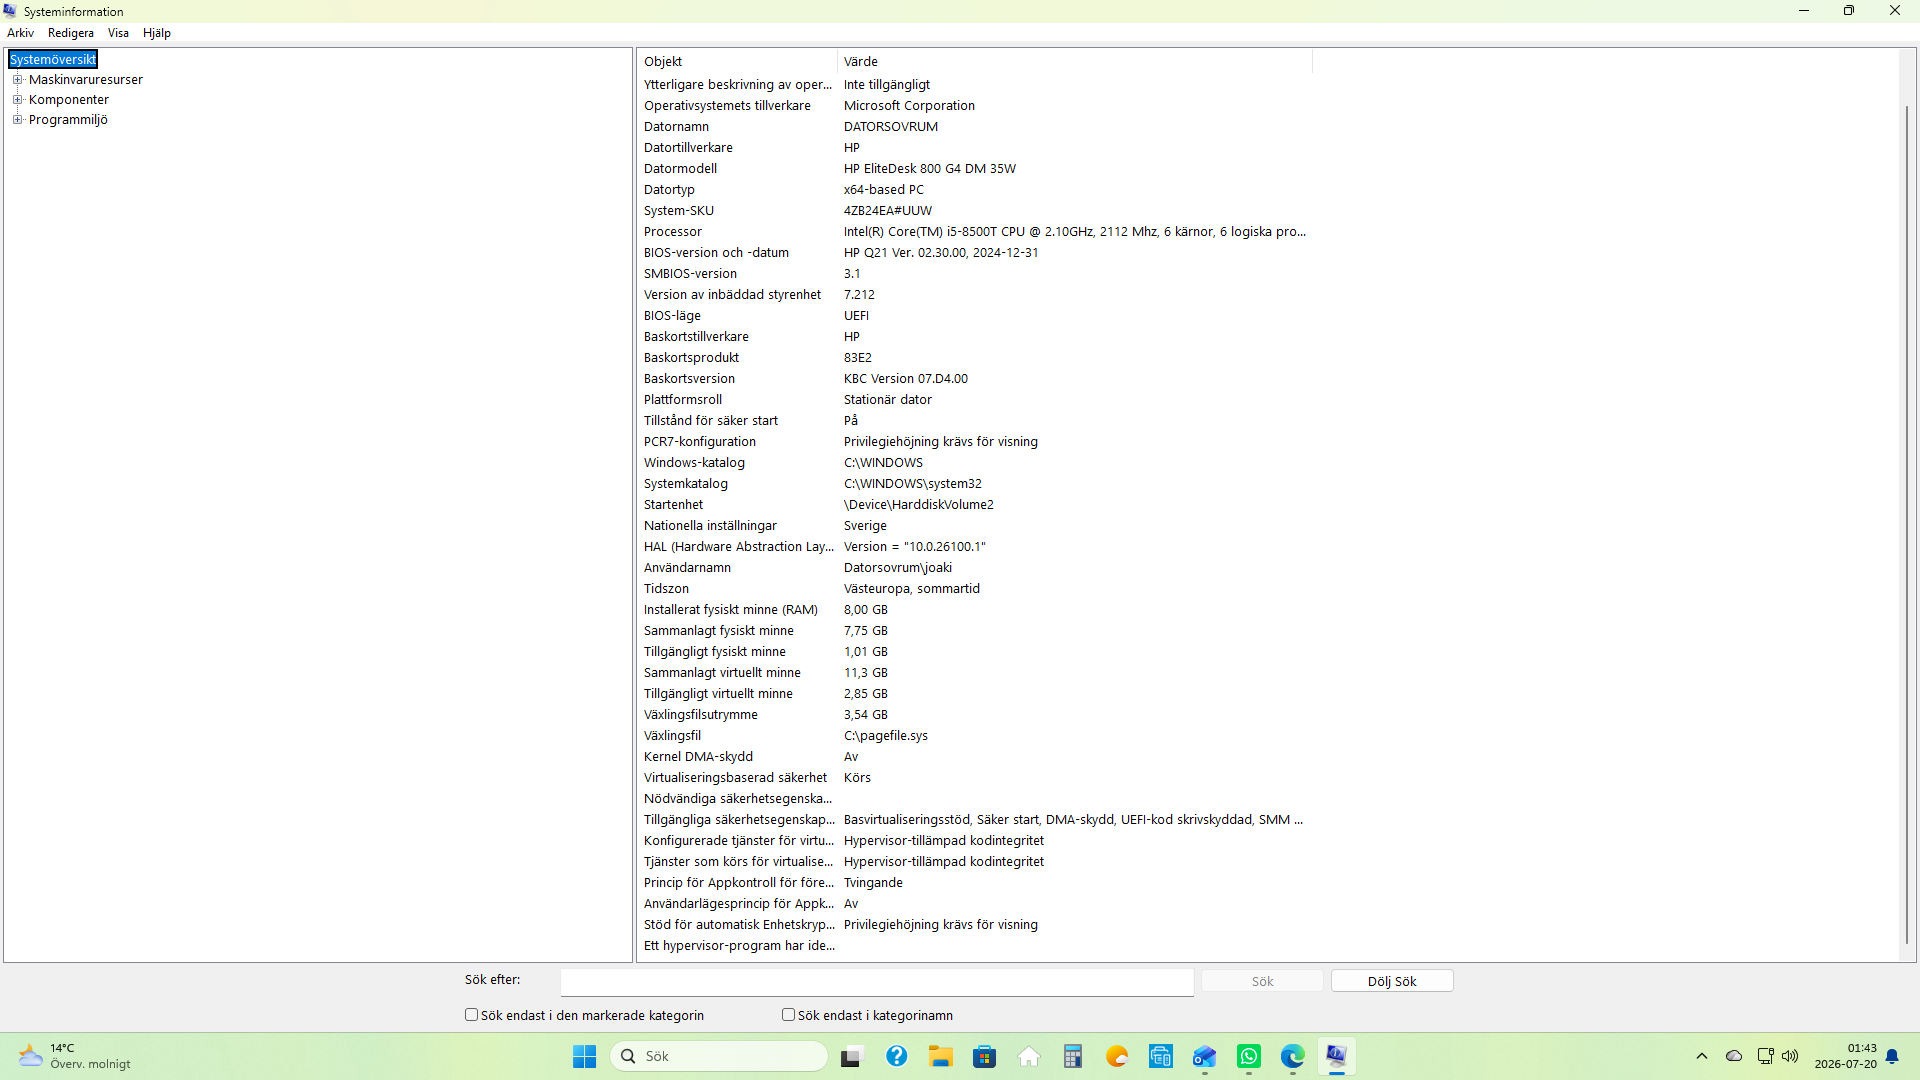
Task: Select the Processor row
Action: 975,231
